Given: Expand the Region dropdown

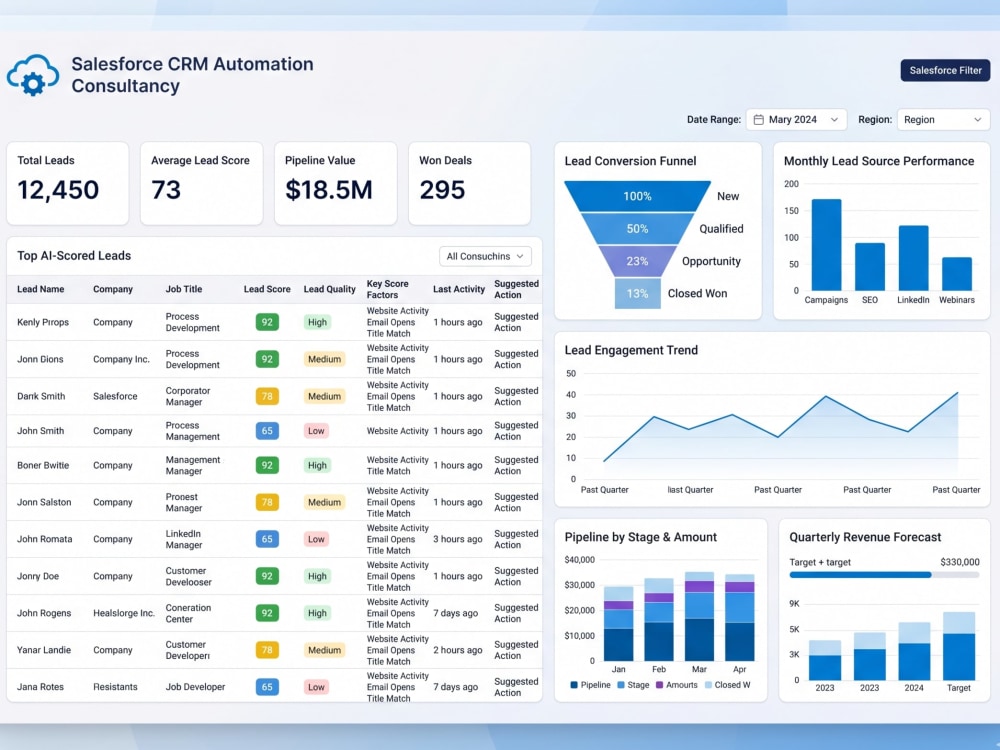Looking at the screenshot, I should pos(943,120).
